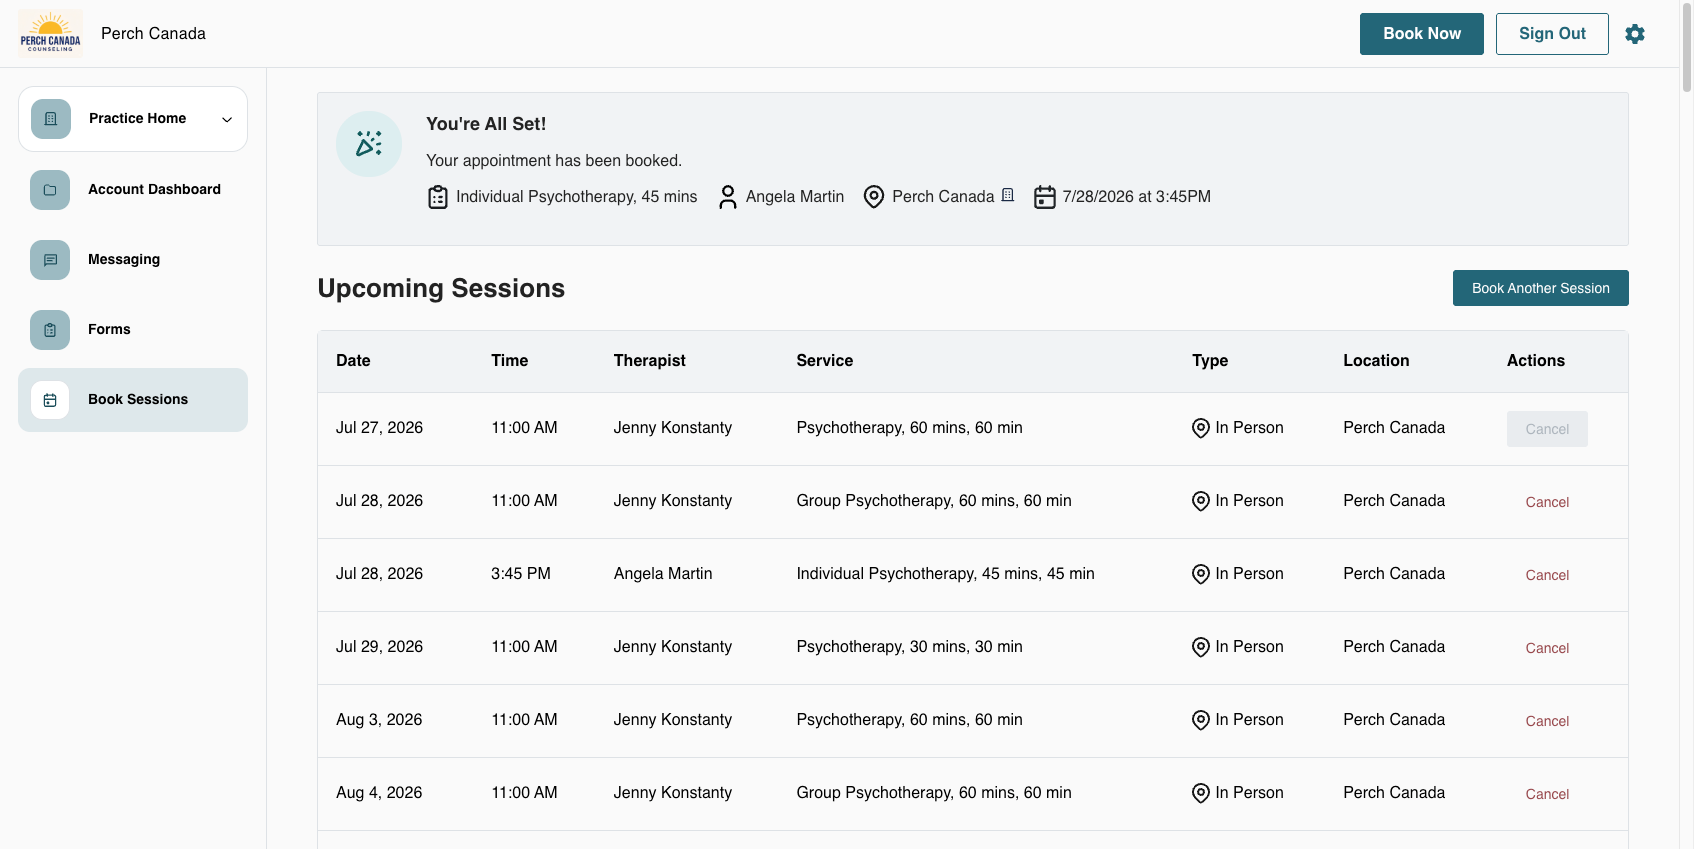The height and width of the screenshot is (849, 1694).
Task: Click the Sign Out button
Action: (1552, 34)
